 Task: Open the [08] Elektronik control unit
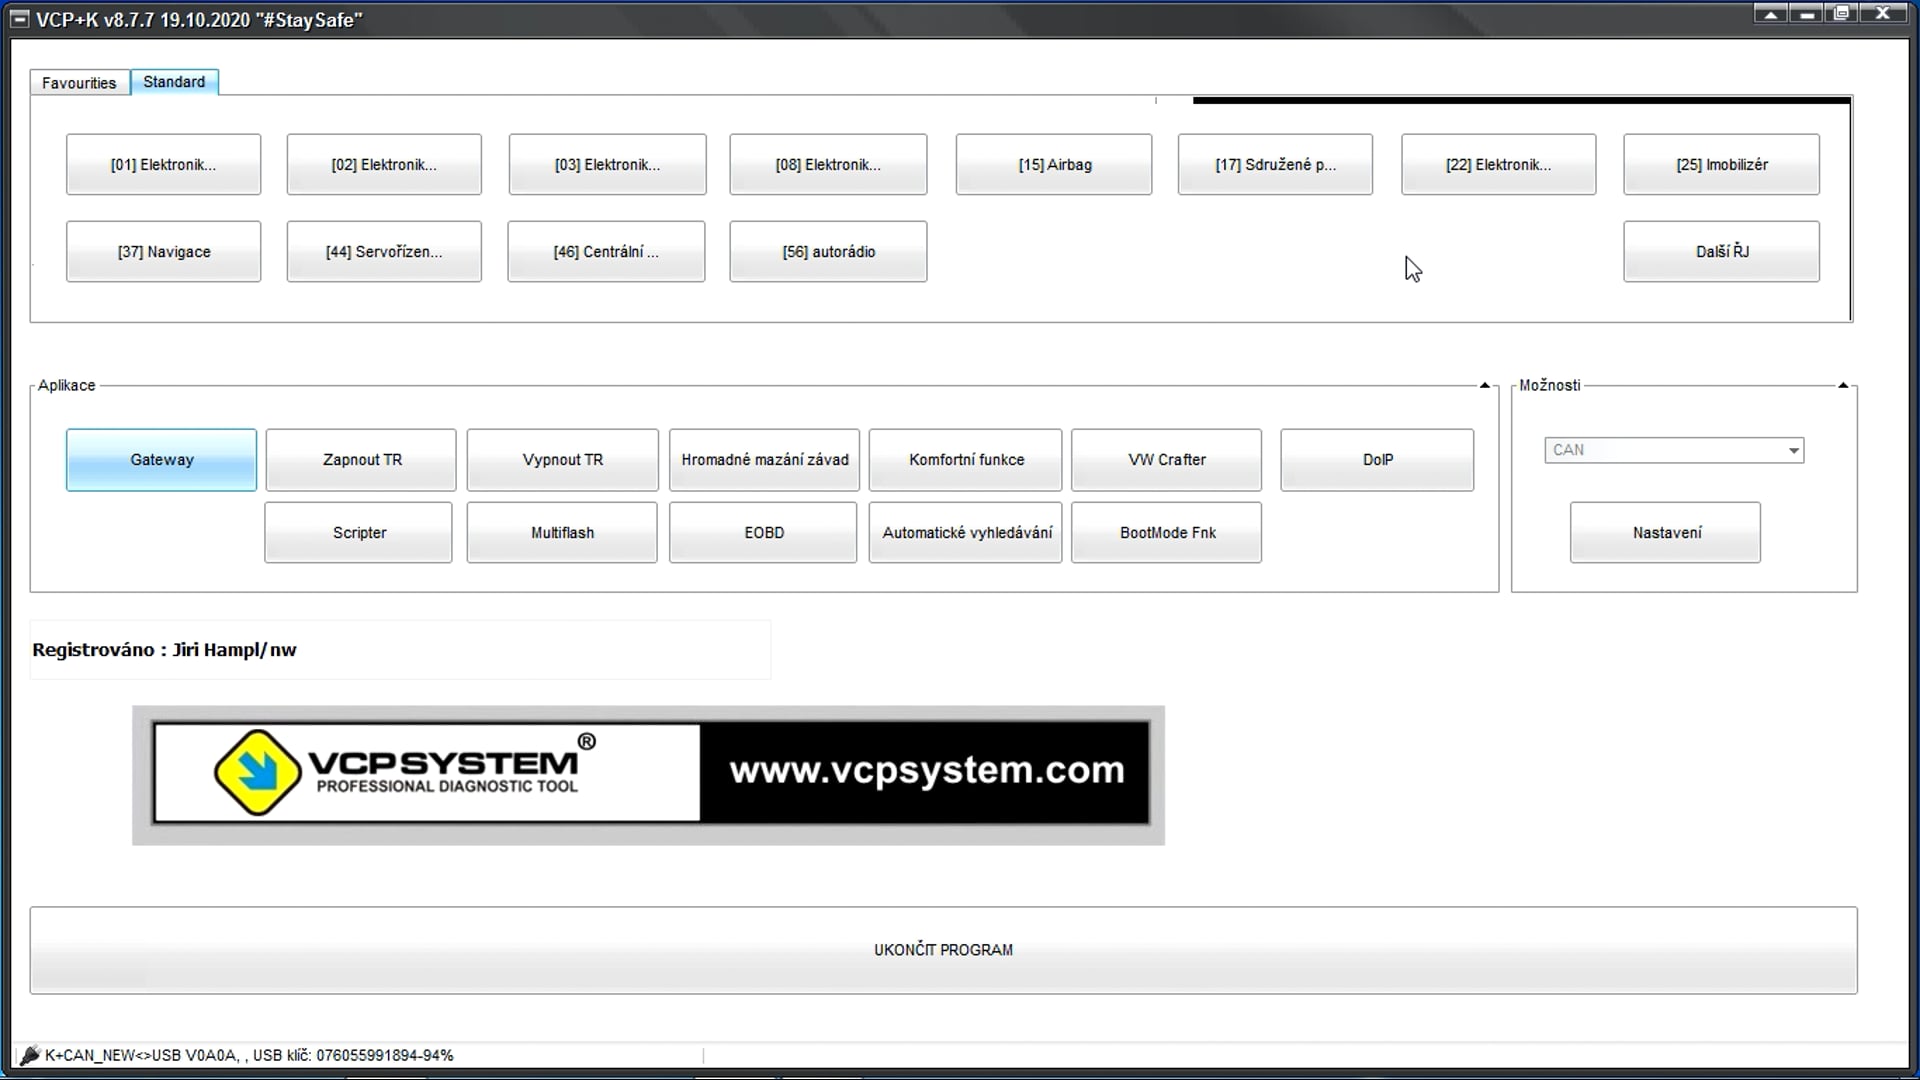click(828, 165)
